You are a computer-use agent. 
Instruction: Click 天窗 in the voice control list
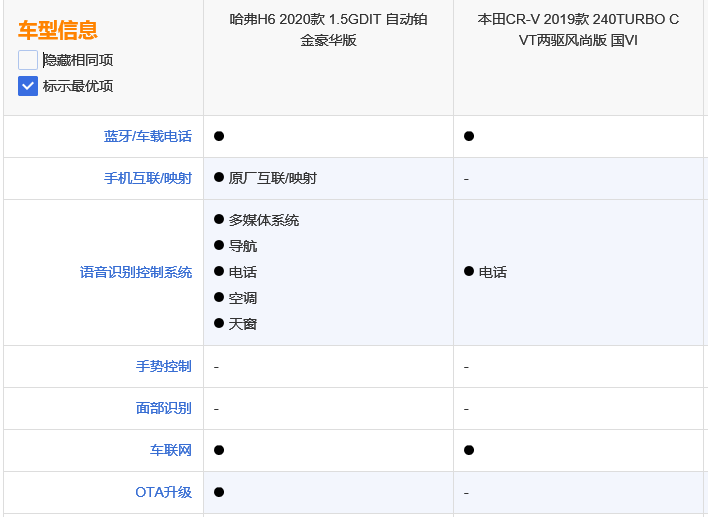tap(242, 324)
